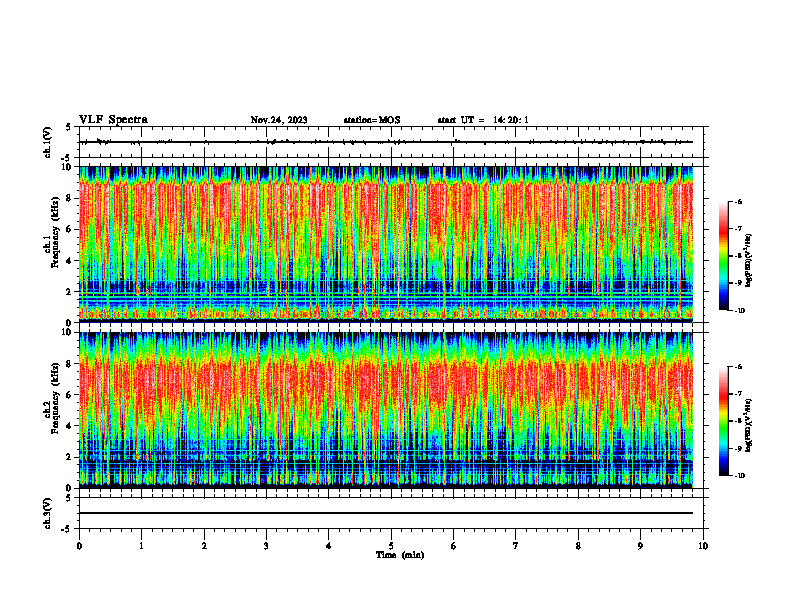Click the time axis tick label "8"
The height and width of the screenshot is (612, 792).
[x=578, y=546]
